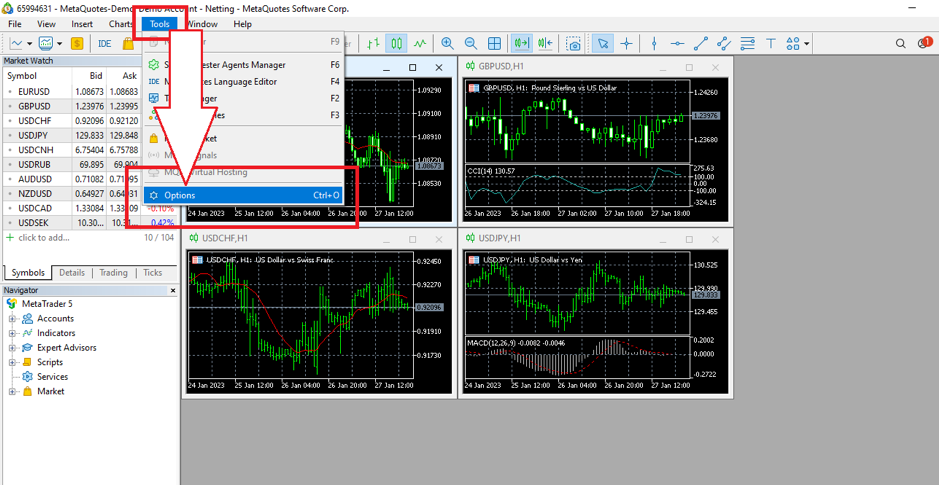939x485 pixels.
Task: Click the tile windows grid icon
Action: [494, 44]
